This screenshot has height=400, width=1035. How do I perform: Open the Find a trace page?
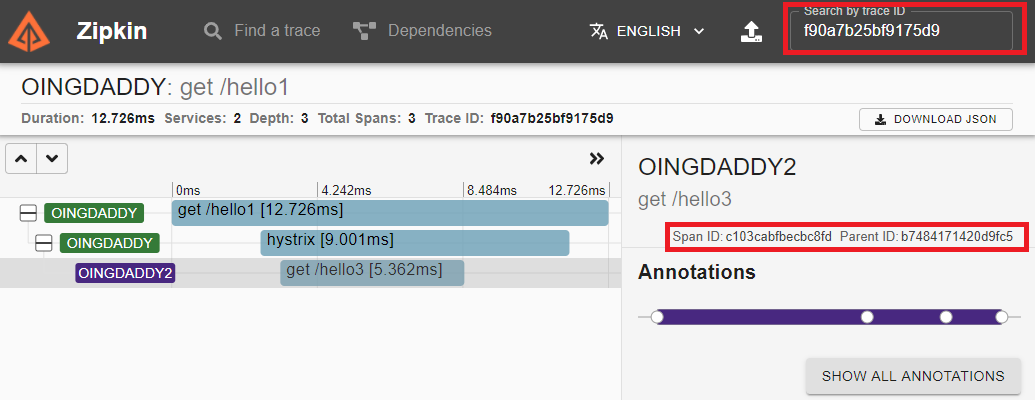(262, 31)
